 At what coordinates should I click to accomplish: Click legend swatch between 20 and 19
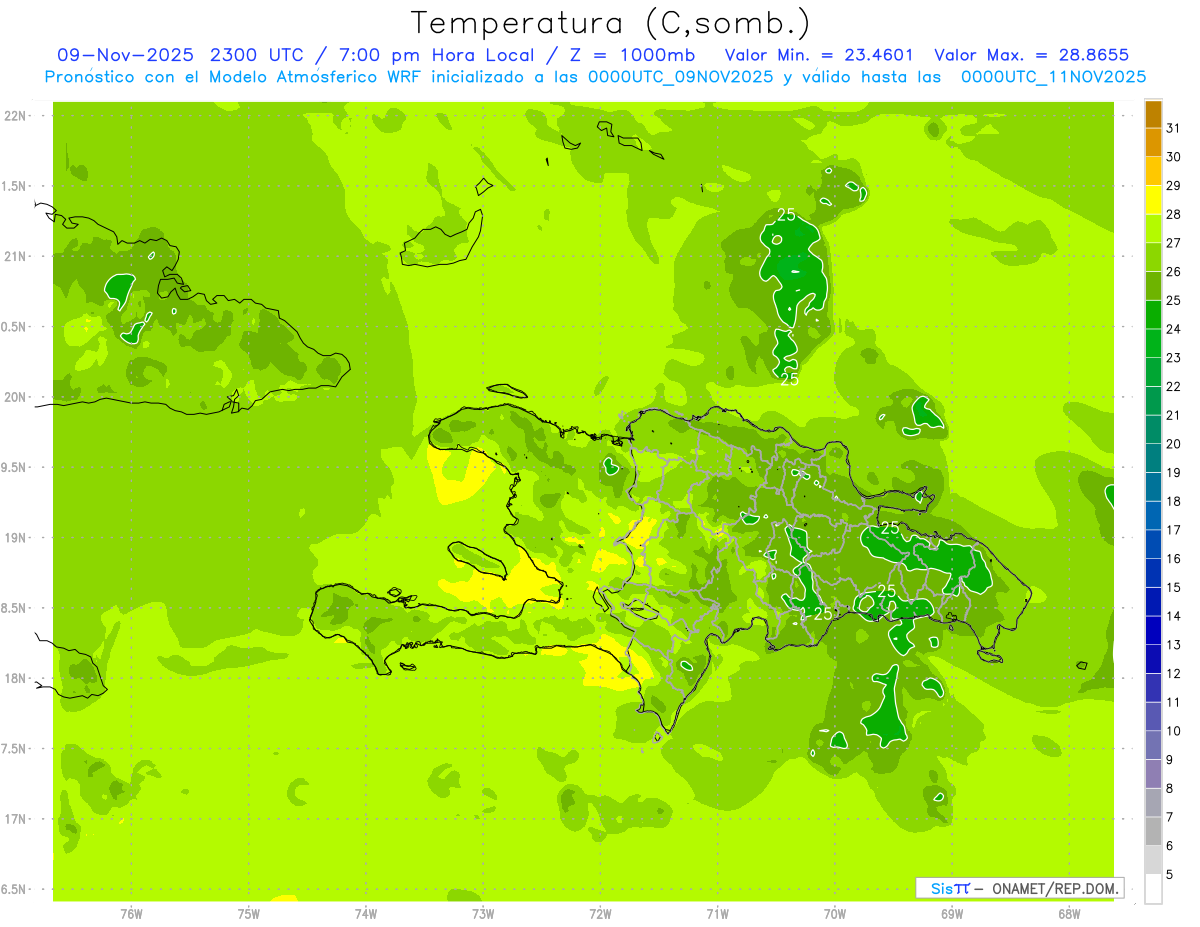pyautogui.click(x=1153, y=459)
